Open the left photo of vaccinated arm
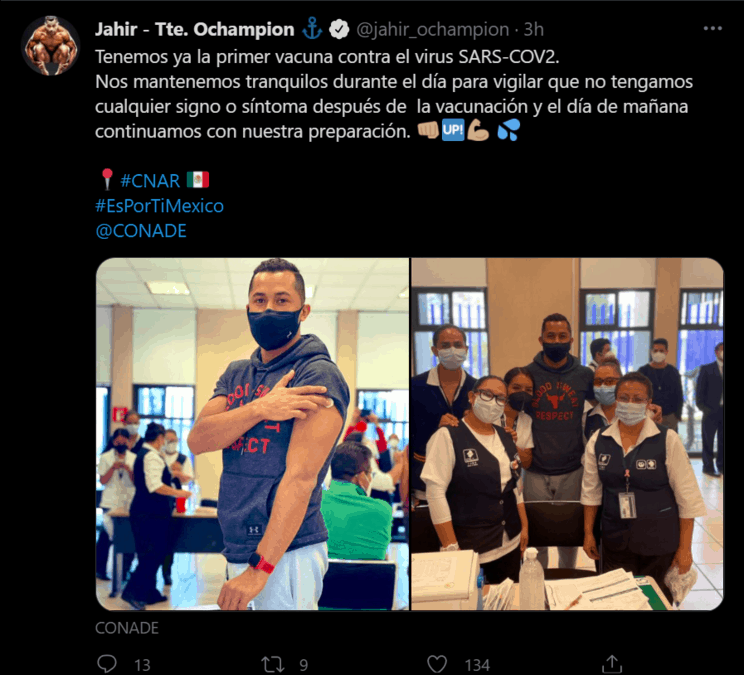The image size is (744, 675). click(252, 434)
